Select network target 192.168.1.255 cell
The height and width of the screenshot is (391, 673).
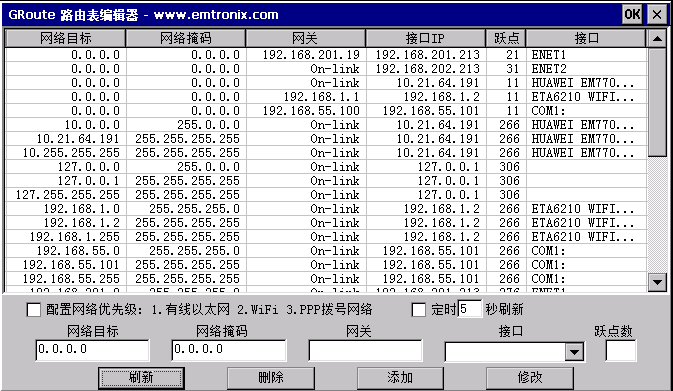pyautogui.click(x=66, y=237)
